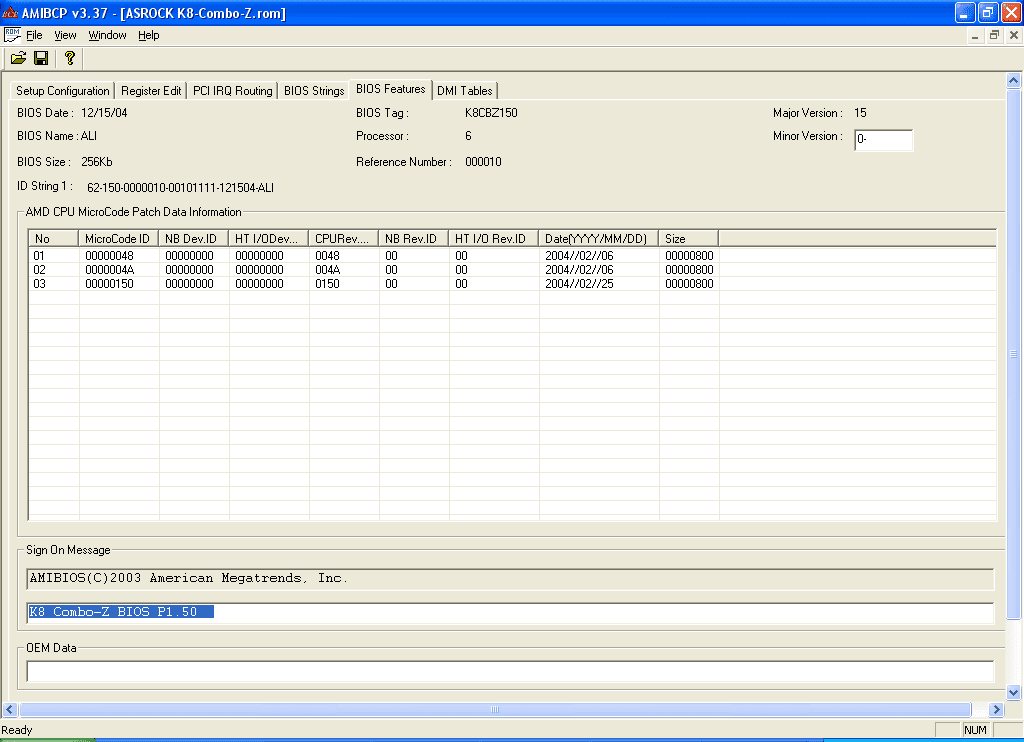
Task: Click the OEM Data input field
Action: pyautogui.click(x=510, y=671)
